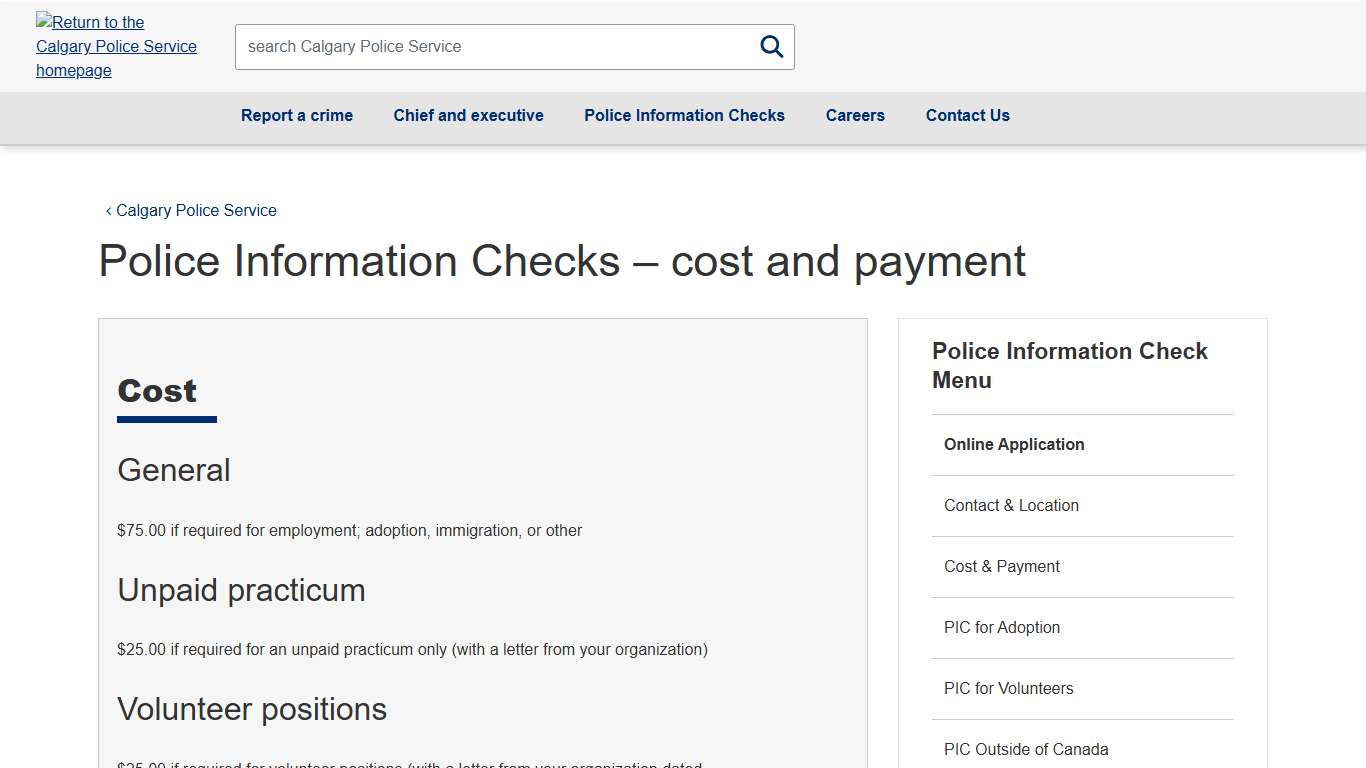The width and height of the screenshot is (1366, 768).
Task: Open the PIC for Adoption page
Action: point(1002,627)
